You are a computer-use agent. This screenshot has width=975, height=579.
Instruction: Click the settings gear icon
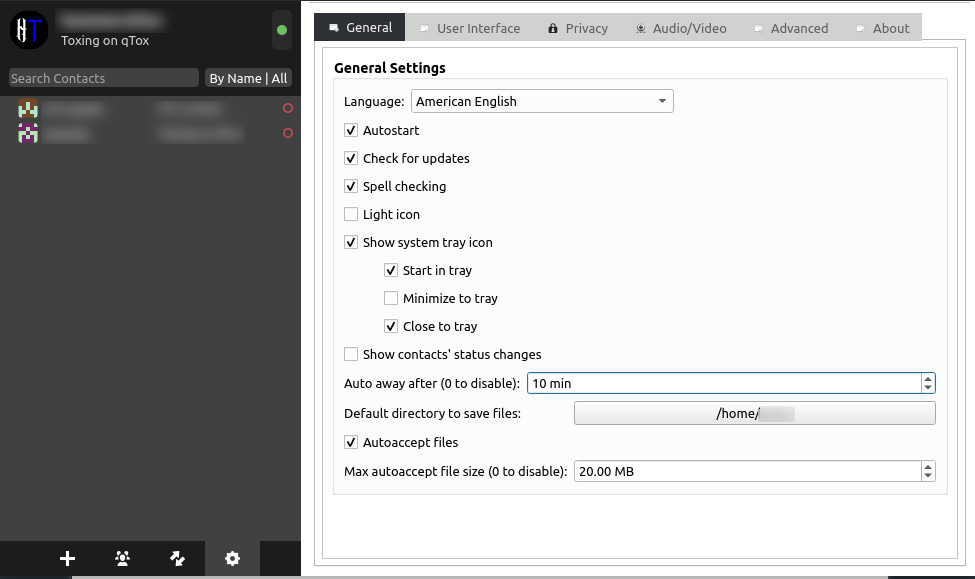[232, 558]
